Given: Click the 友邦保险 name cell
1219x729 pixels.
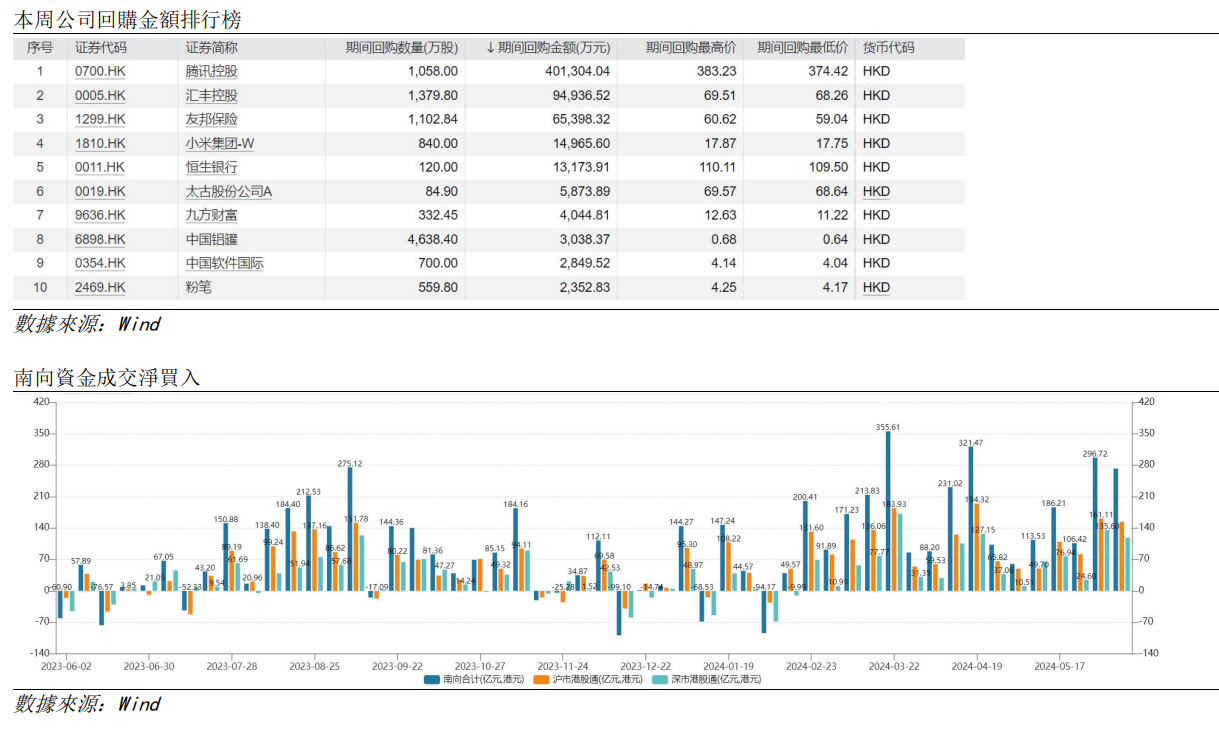Looking at the screenshot, I should pos(212,119).
